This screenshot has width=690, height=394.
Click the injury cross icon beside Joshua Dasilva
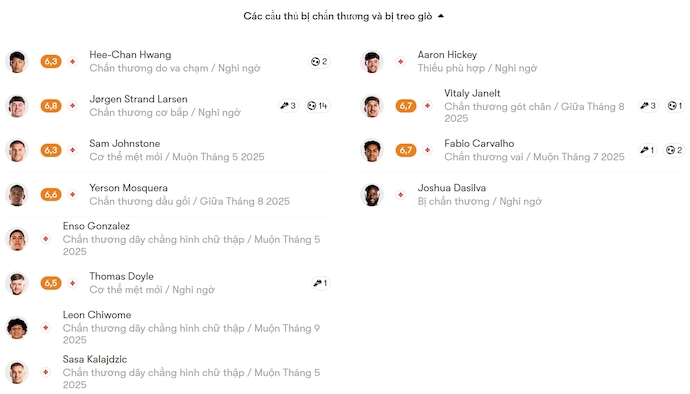coord(400,195)
